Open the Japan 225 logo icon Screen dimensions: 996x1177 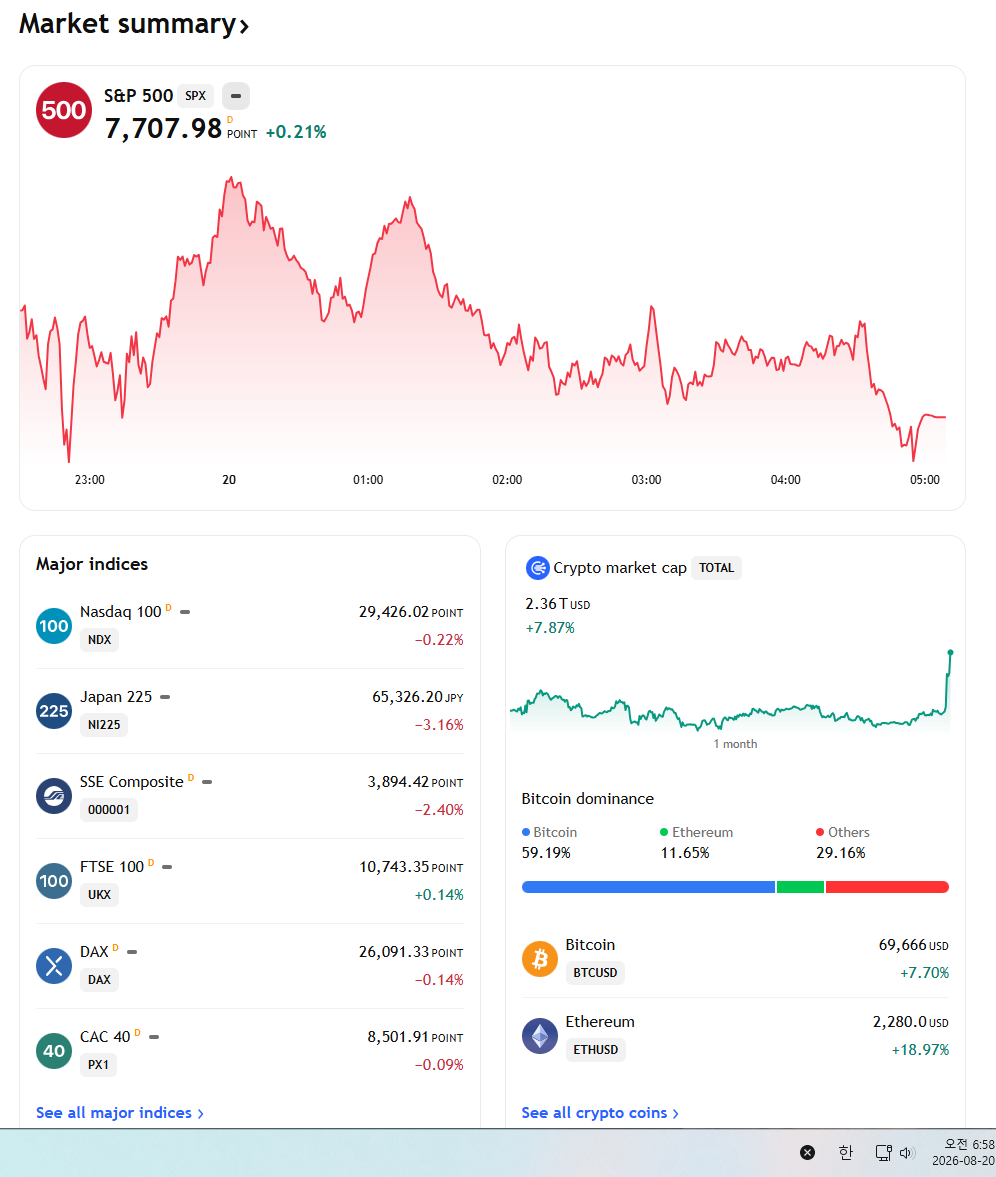pyautogui.click(x=54, y=711)
